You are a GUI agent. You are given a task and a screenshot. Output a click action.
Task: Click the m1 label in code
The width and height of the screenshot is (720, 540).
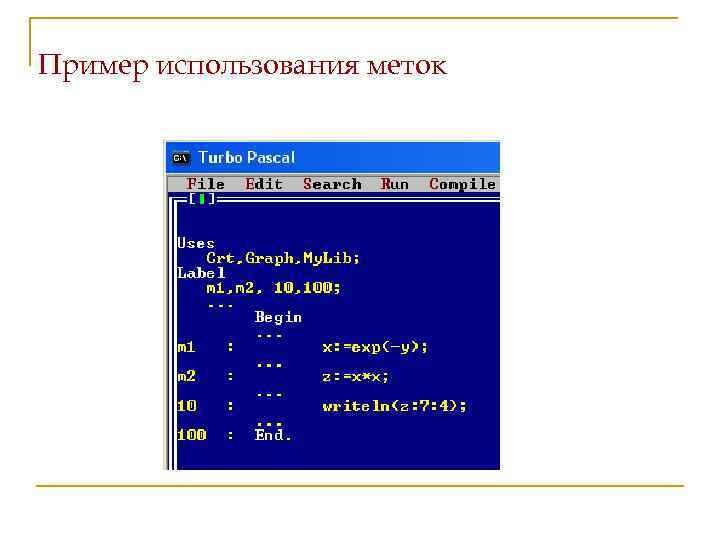(186, 347)
